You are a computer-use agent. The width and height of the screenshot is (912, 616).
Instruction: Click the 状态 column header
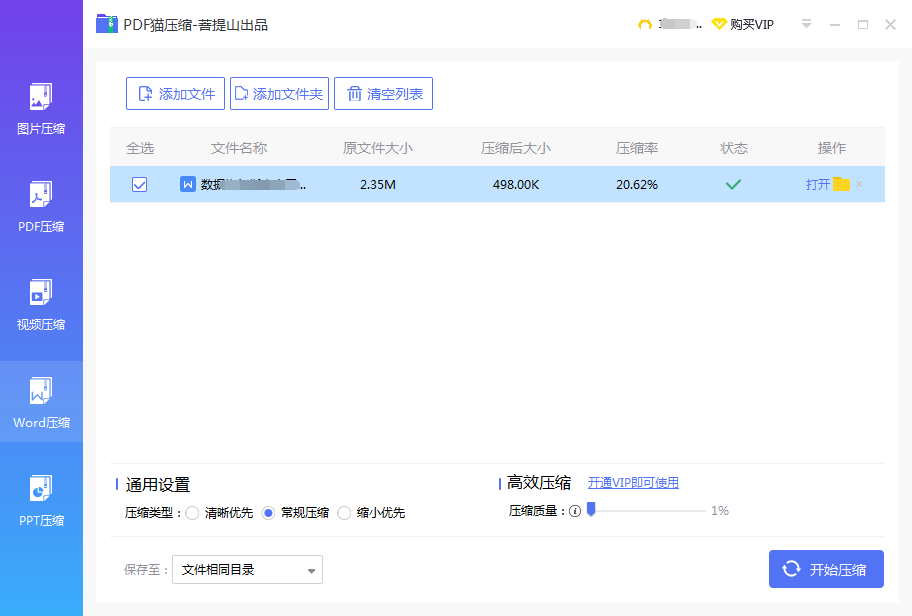tap(734, 148)
